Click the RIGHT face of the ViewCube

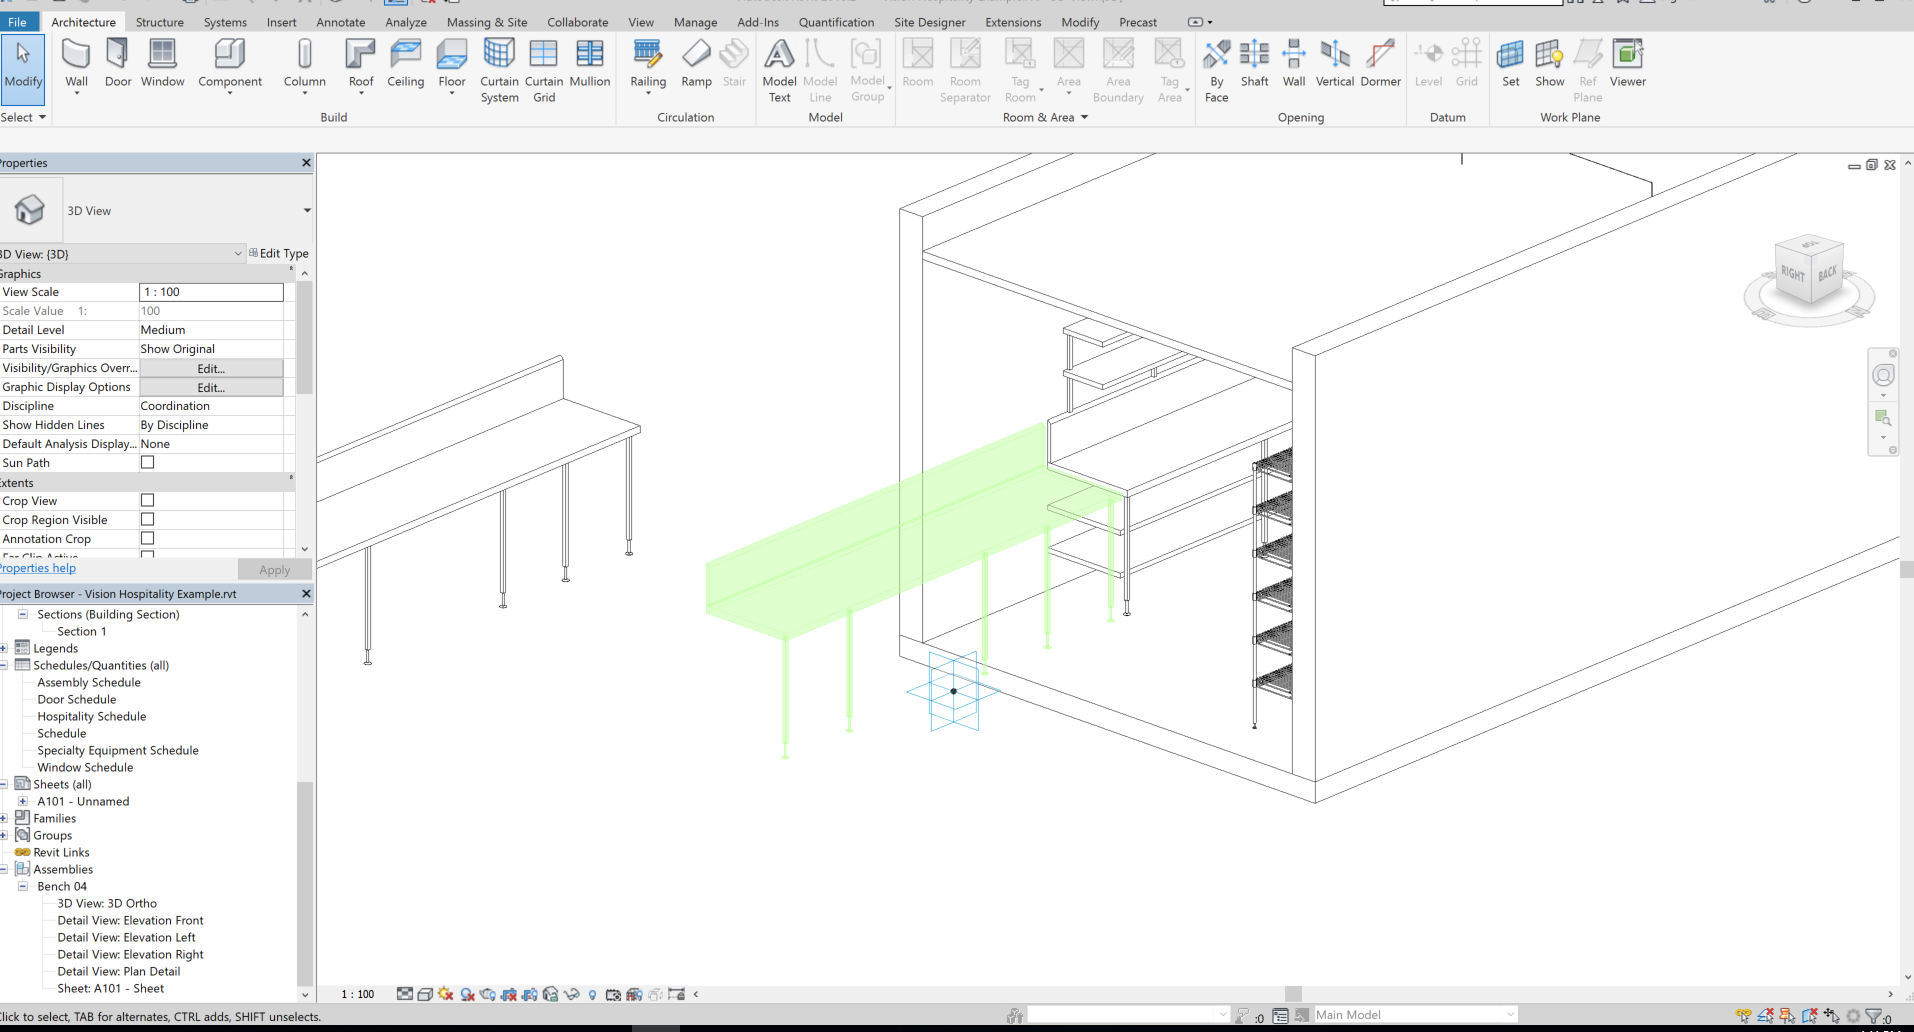1791,273
